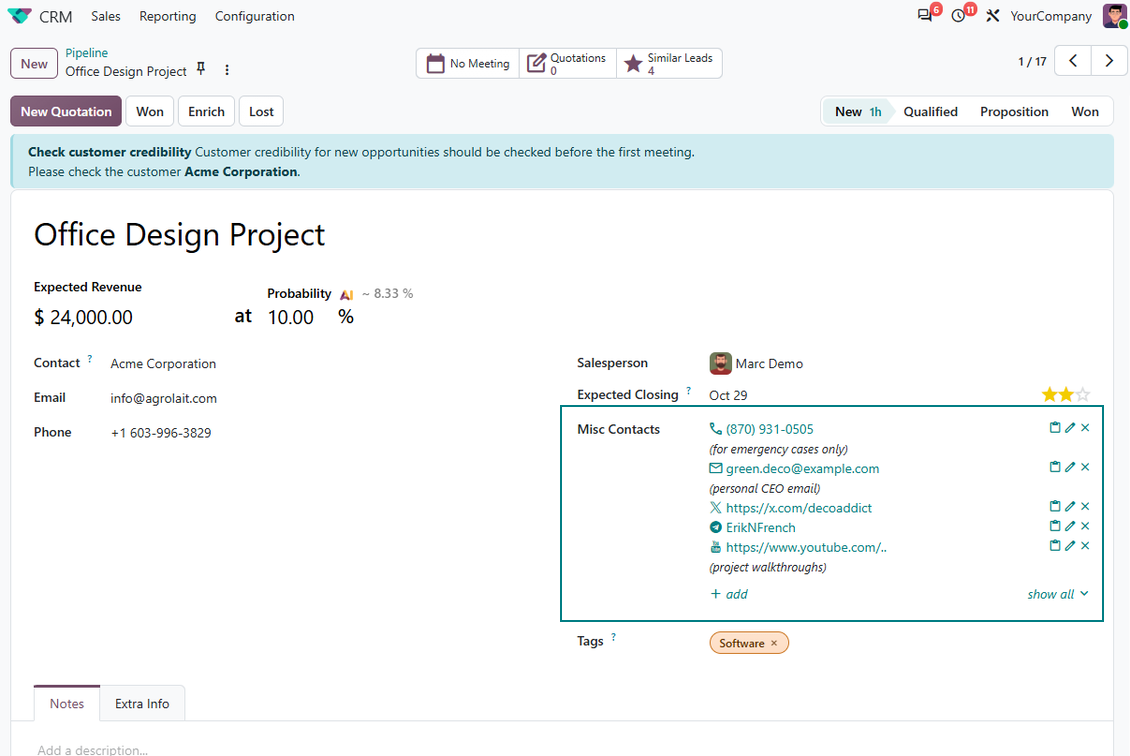This screenshot has height=756, width=1130.
Task: Set stage to Won in the status bar
Action: (1085, 112)
